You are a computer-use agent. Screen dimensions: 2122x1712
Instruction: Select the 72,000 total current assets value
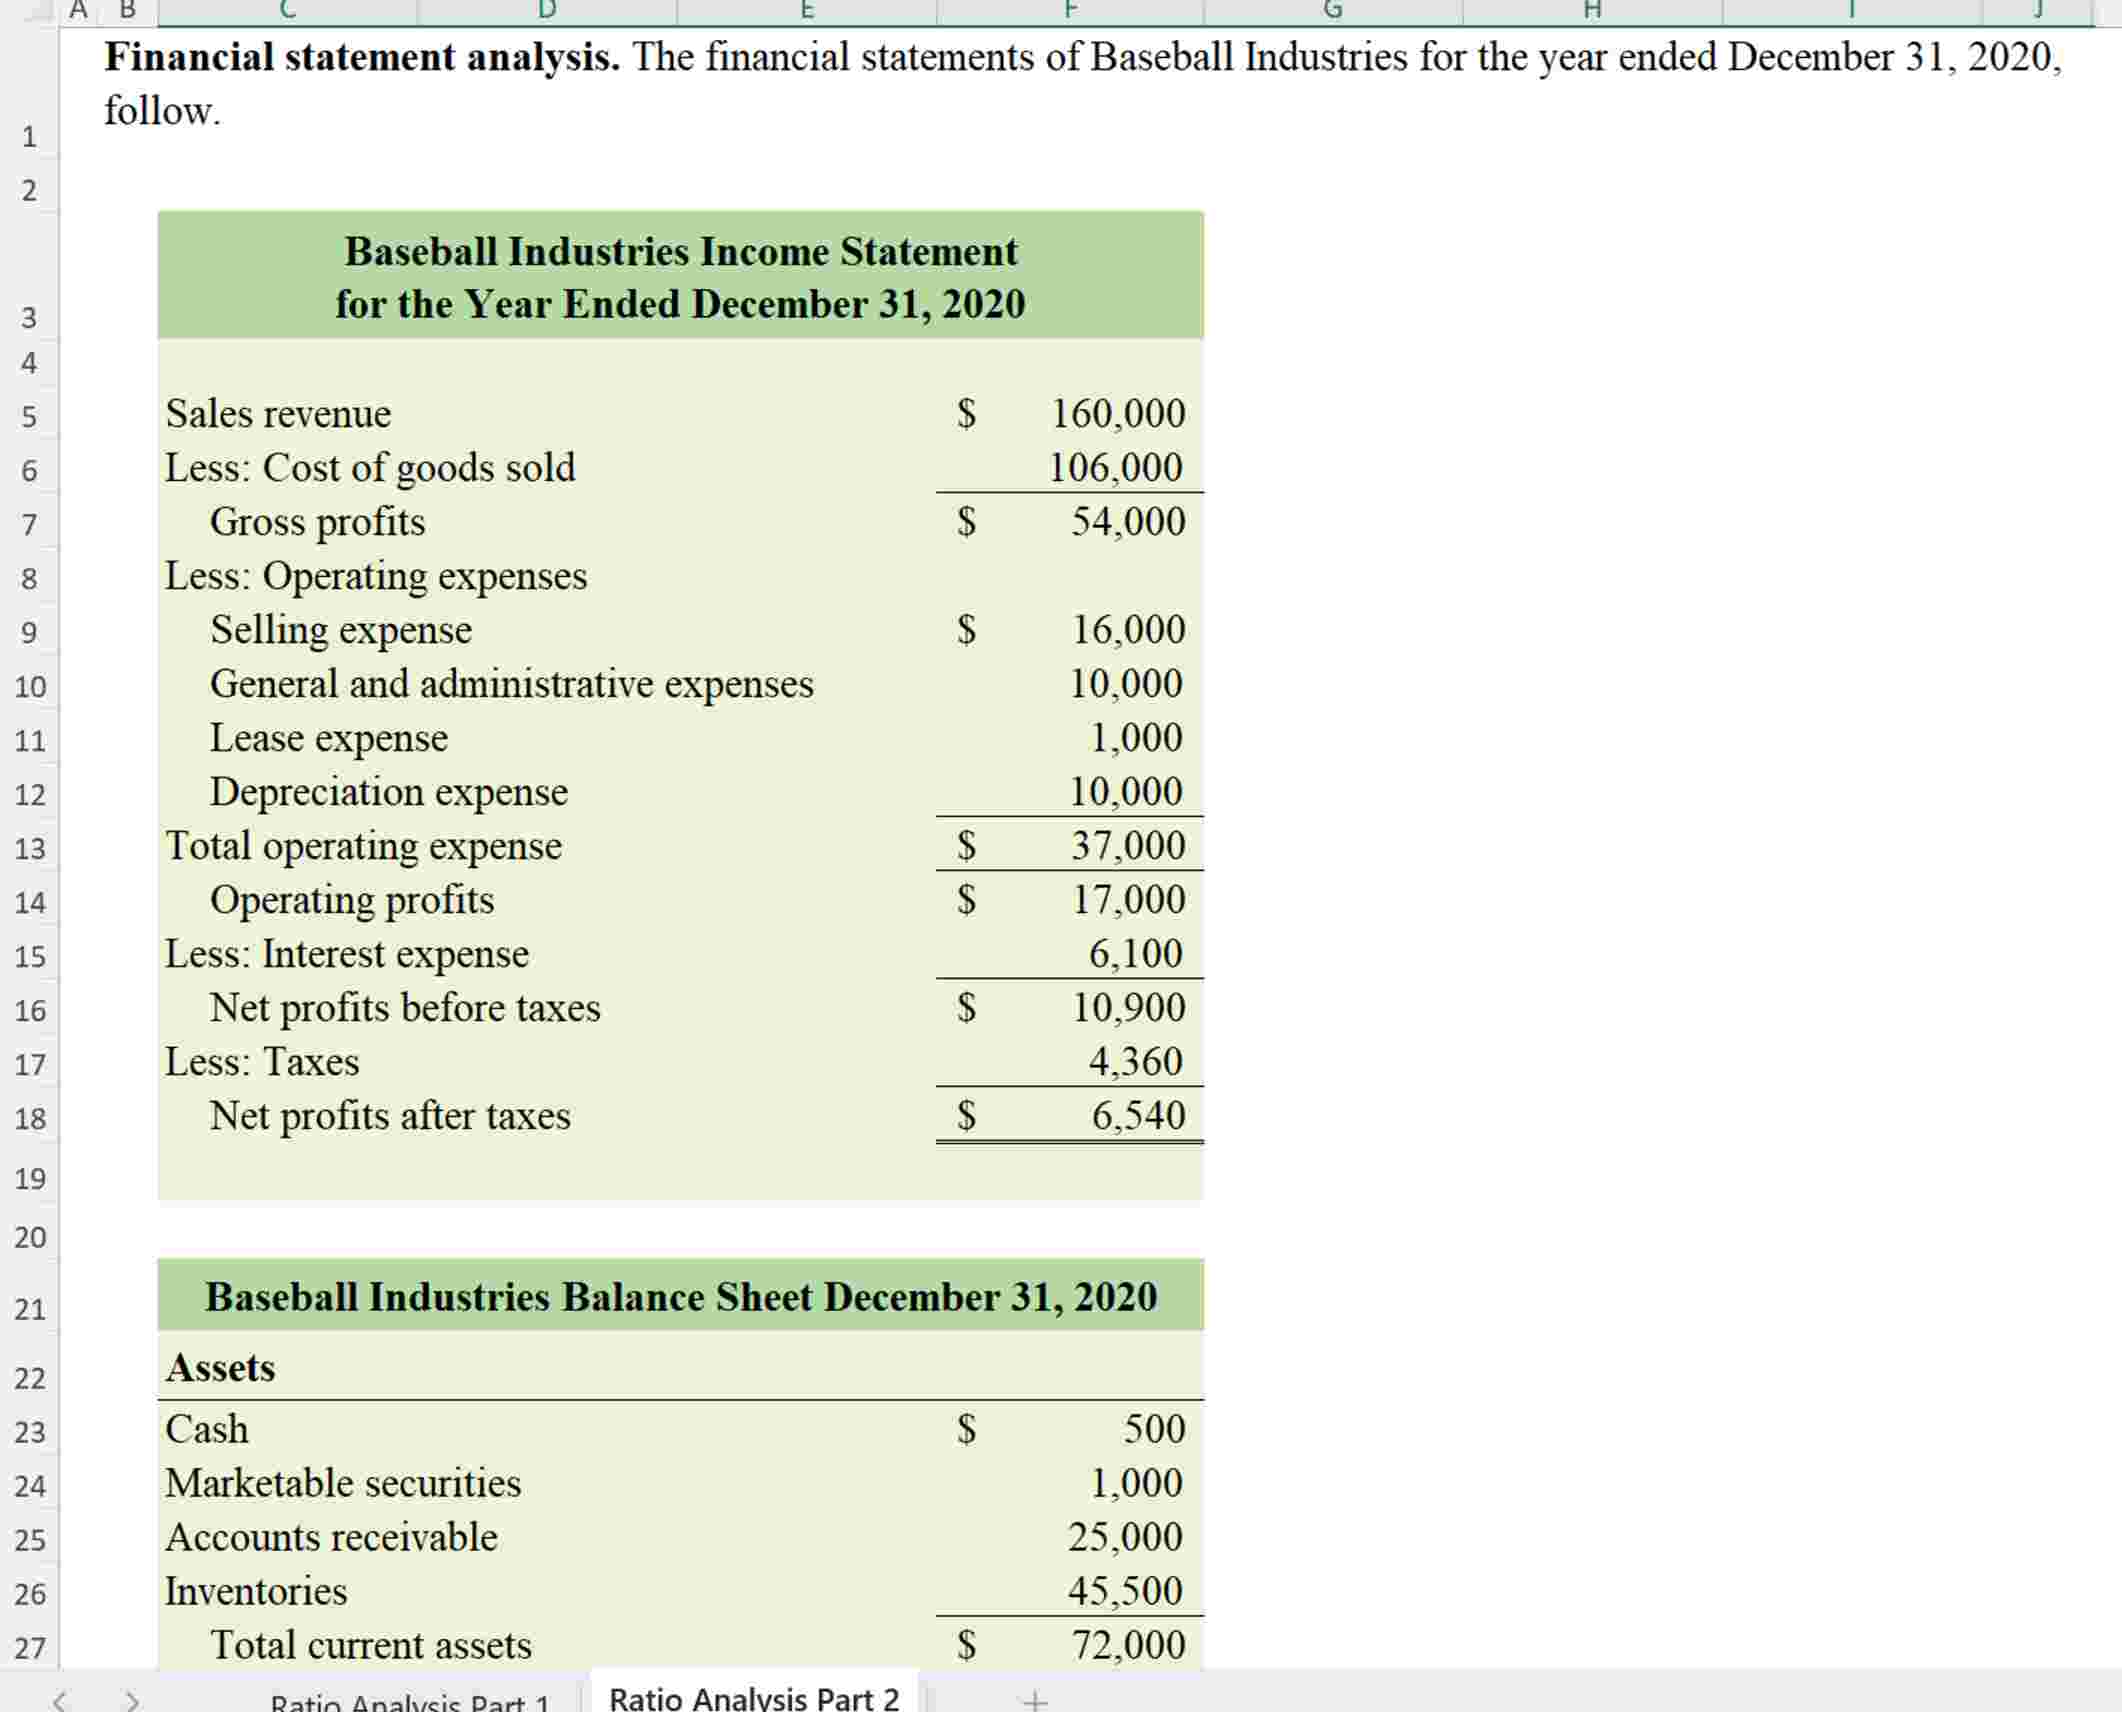tap(1129, 1645)
